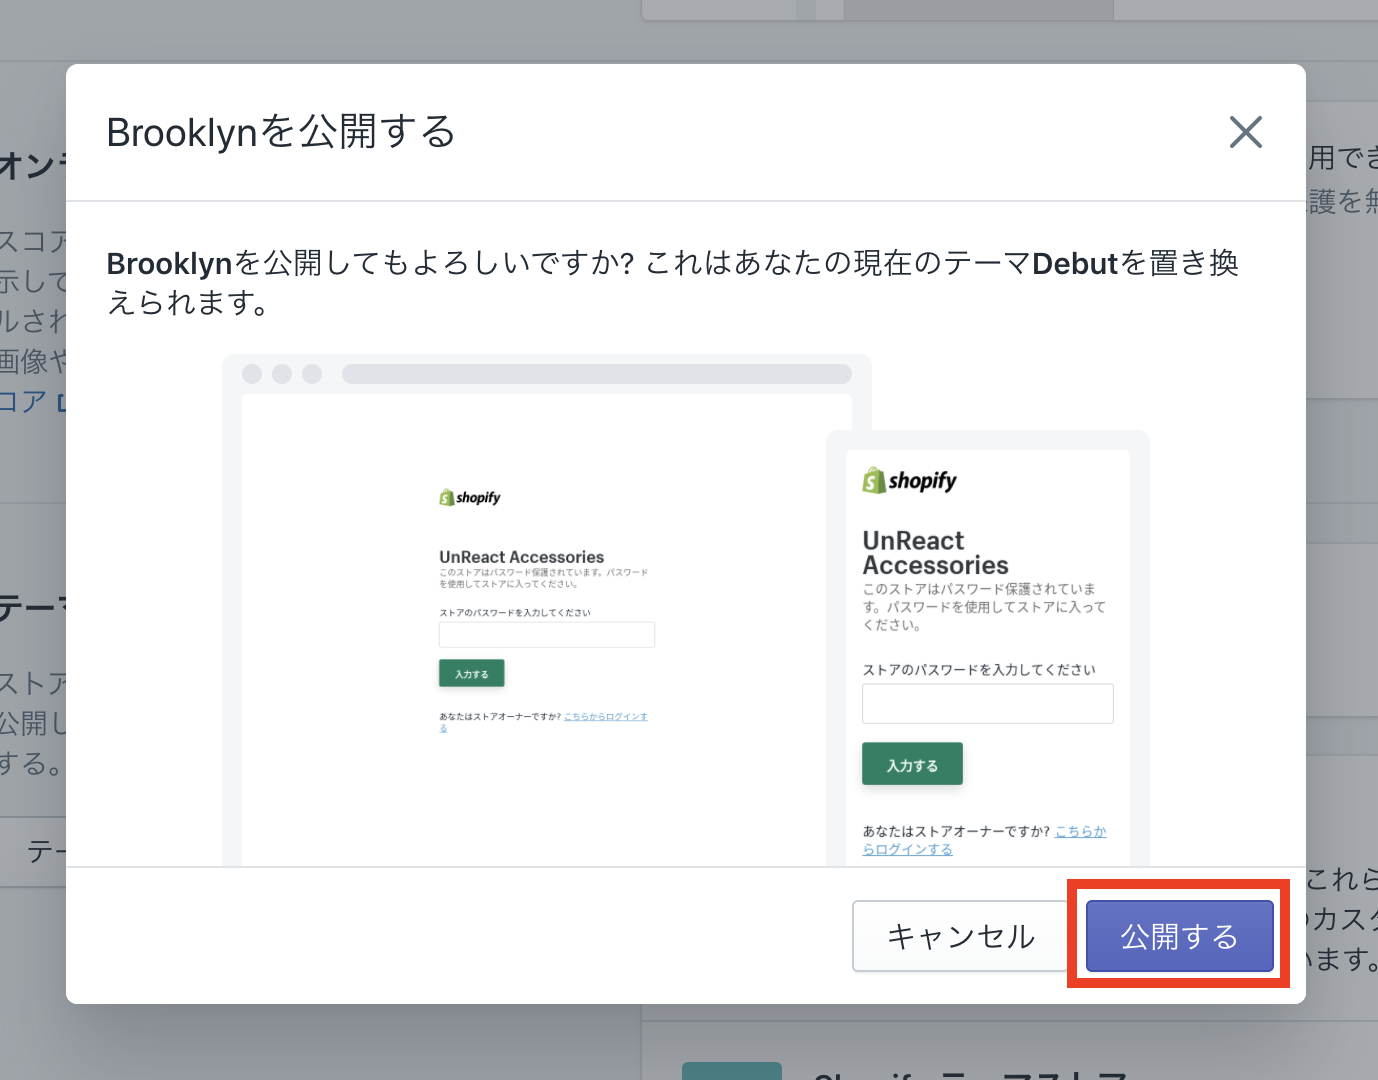This screenshot has width=1378, height=1080.
Task: Click the middle gray circle in browser mockup
Action: (282, 374)
